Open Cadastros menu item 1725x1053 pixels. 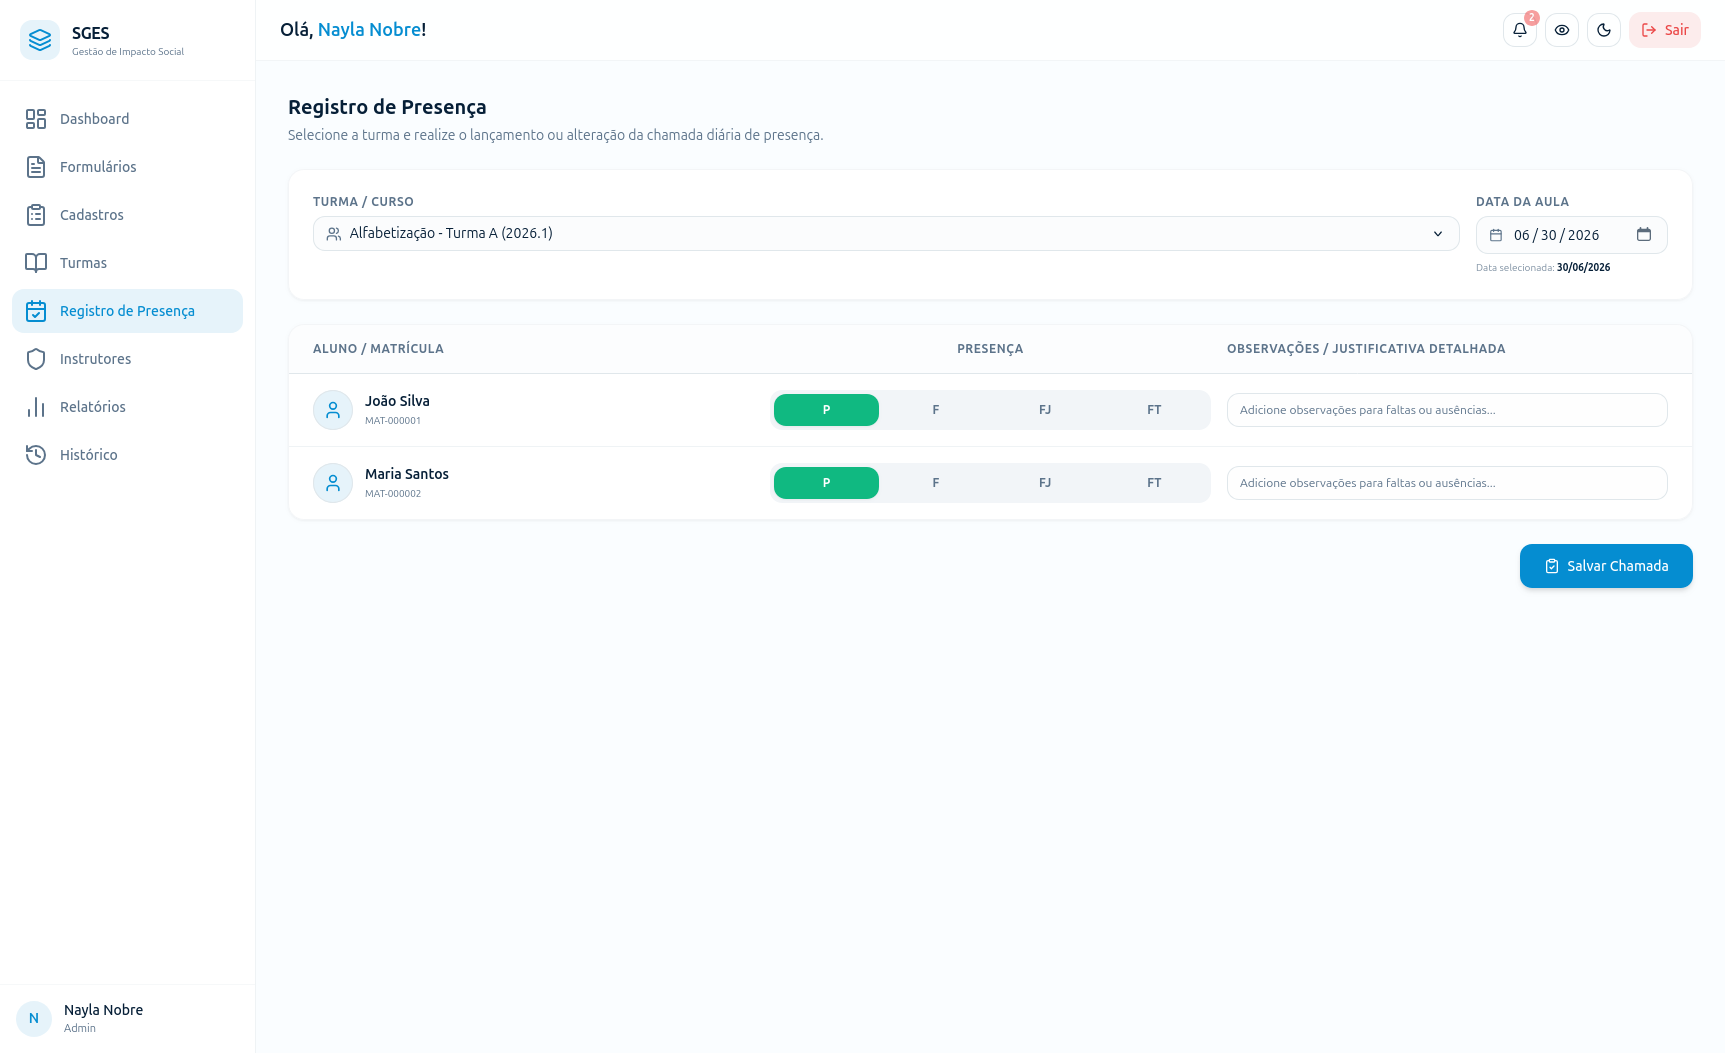(x=127, y=215)
